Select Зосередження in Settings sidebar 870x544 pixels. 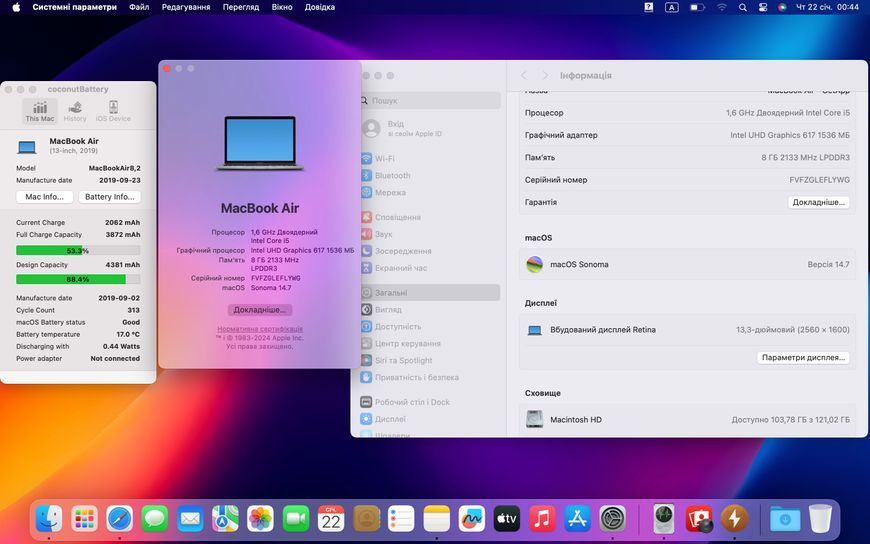[x=431, y=251]
